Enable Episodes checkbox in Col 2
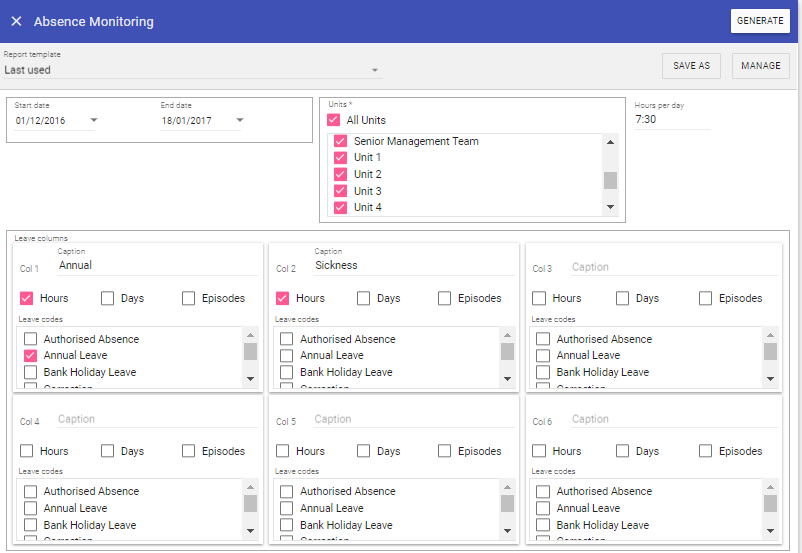This screenshot has height=553, width=802. [x=445, y=298]
